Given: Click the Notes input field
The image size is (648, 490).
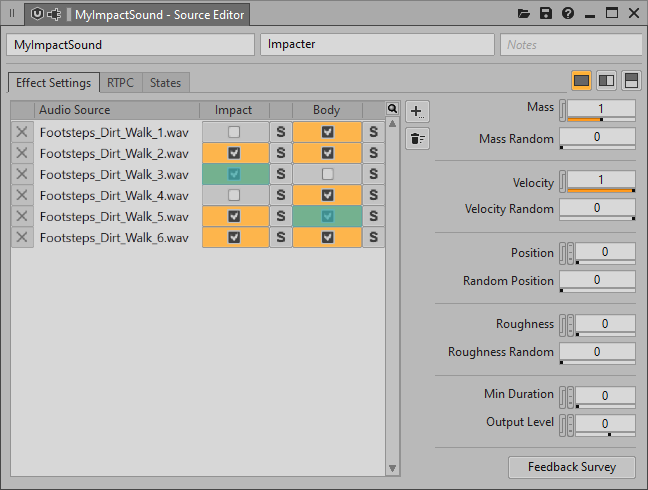Looking at the screenshot, I should tap(571, 45).
